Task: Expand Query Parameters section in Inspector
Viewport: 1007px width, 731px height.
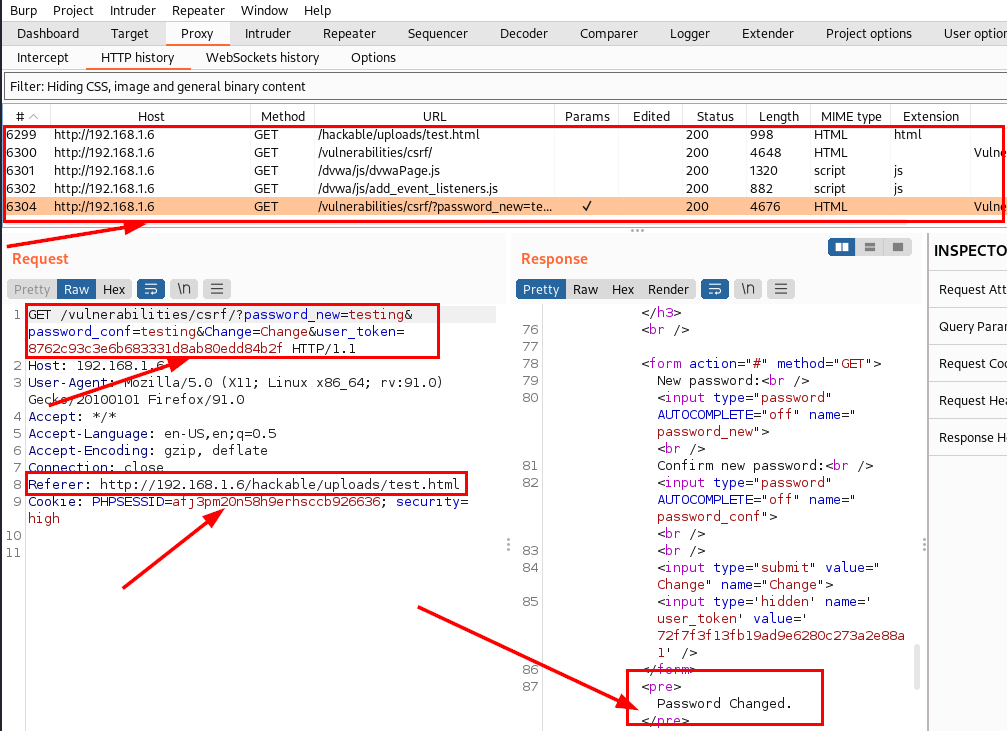Action: pos(971,327)
